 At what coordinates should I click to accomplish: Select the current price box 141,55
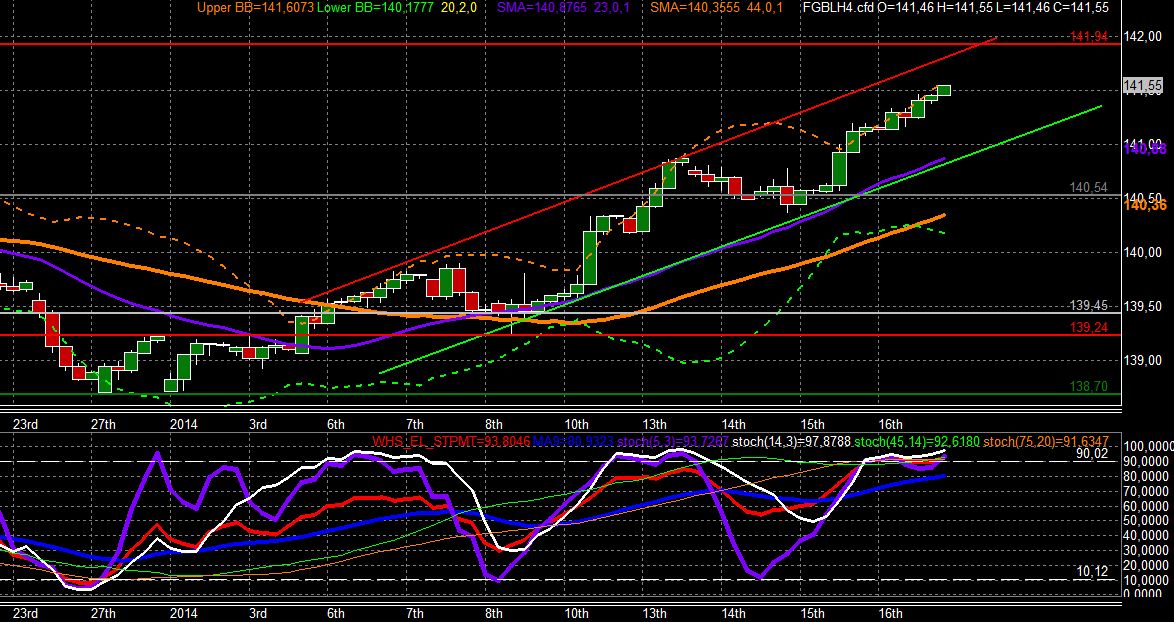(1144, 87)
